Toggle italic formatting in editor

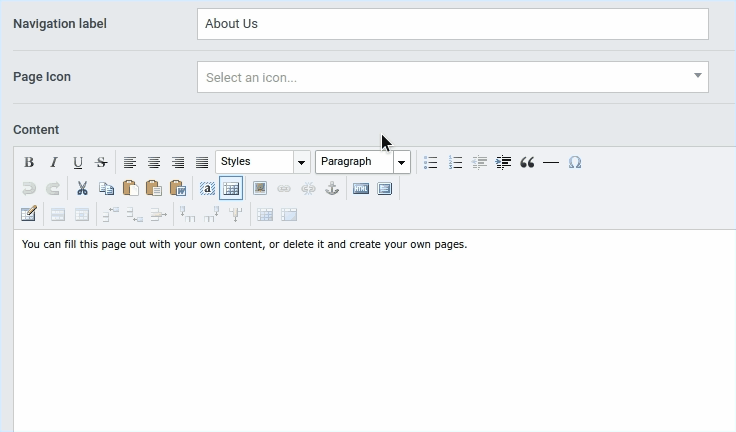coord(54,162)
